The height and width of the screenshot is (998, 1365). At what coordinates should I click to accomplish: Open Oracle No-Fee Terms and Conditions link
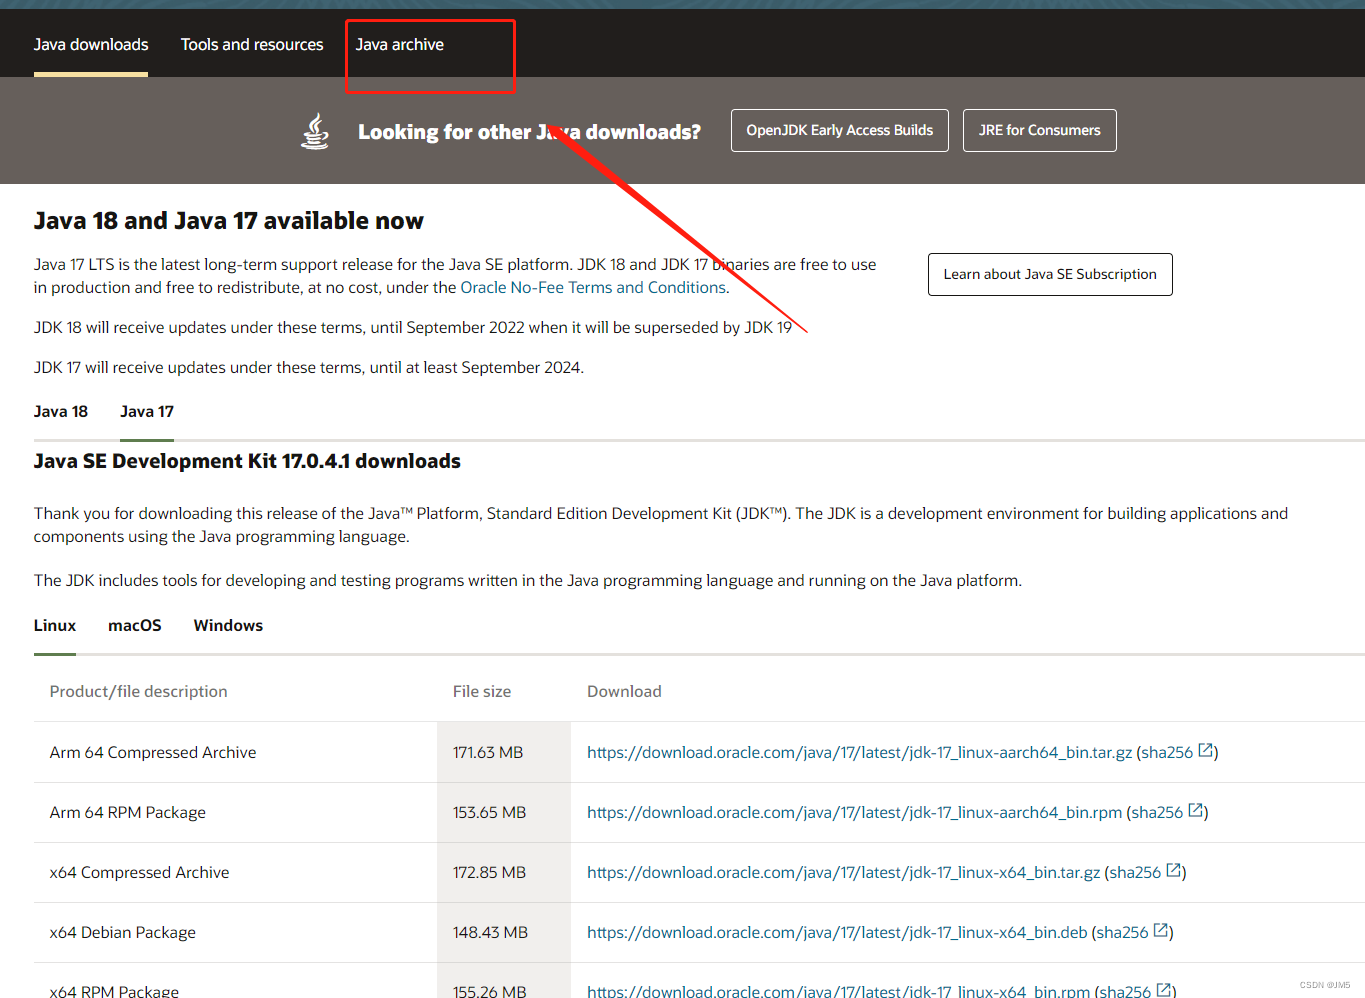[593, 288]
